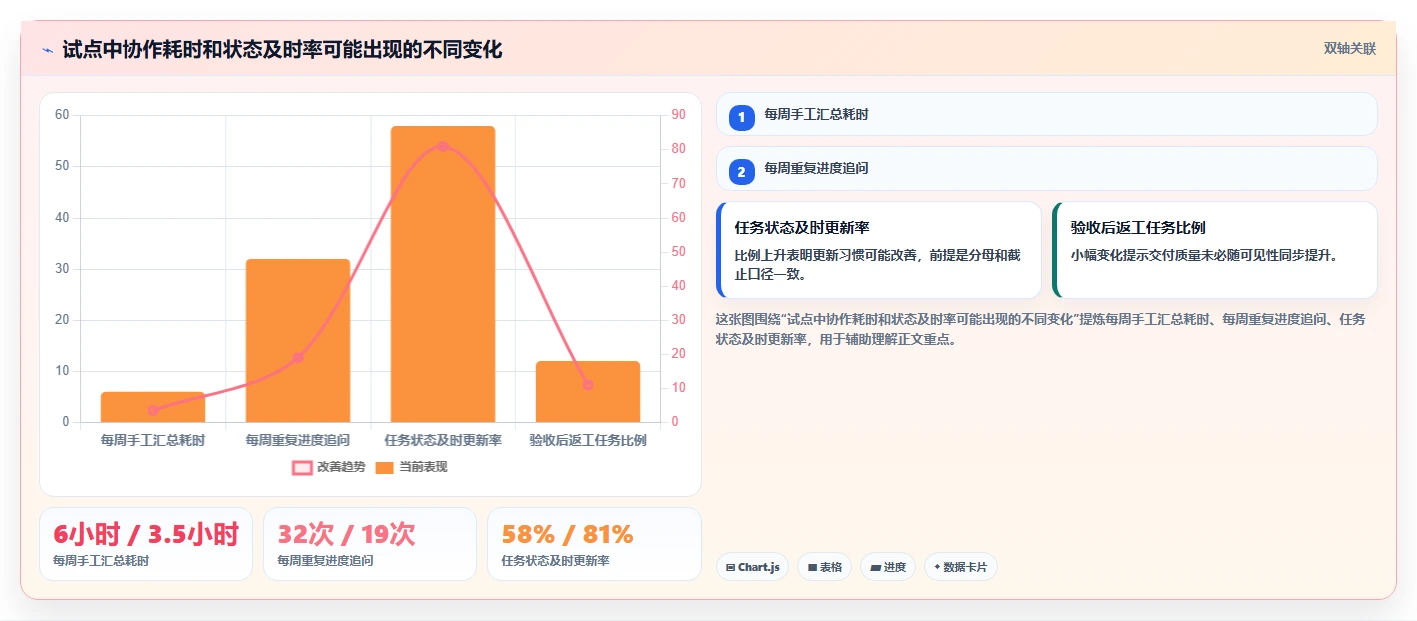
Task: Click the orange bar for 验收后返工任务比例
Action: pos(588,391)
